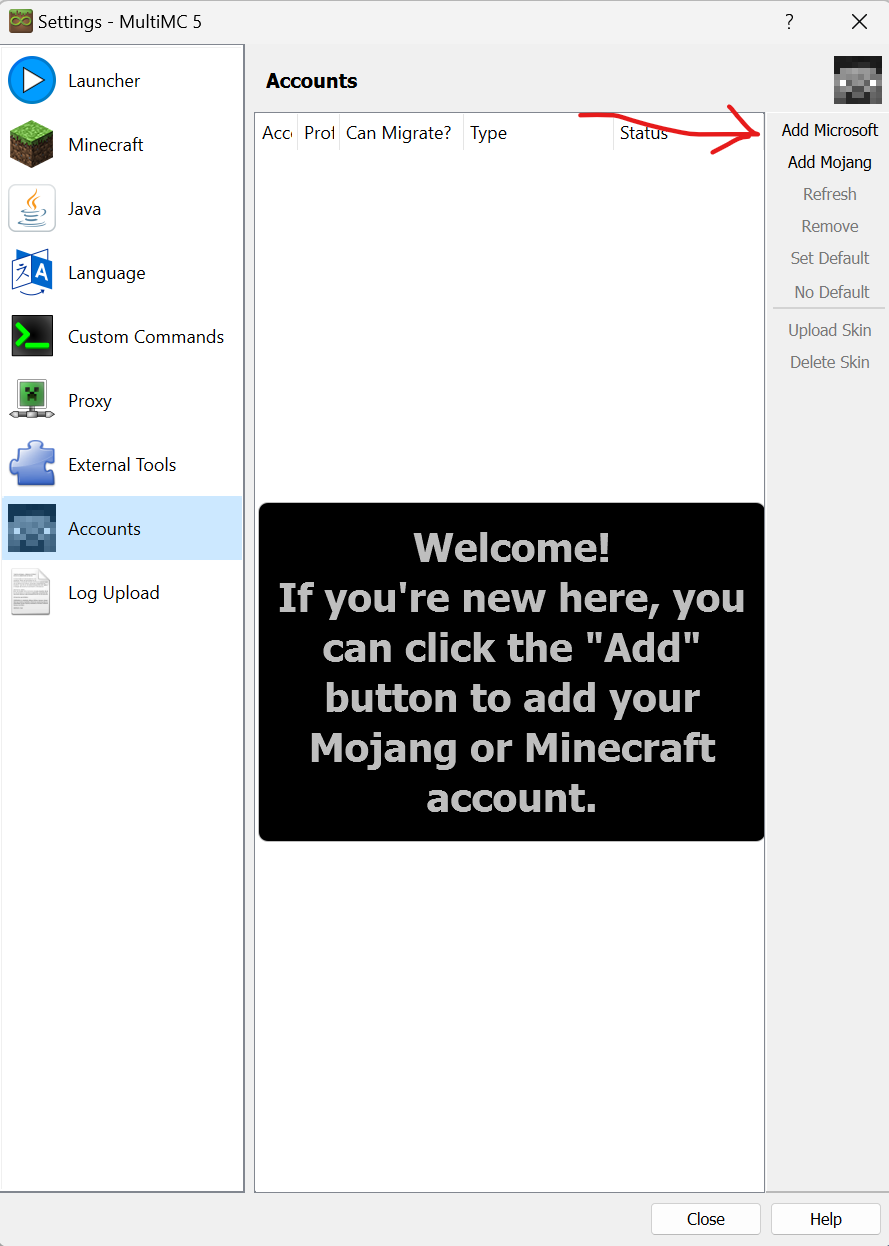Switch to the External Tools page

click(x=122, y=465)
